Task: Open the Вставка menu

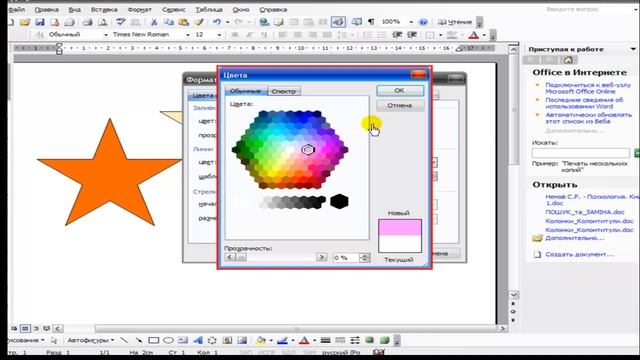Action: (104, 9)
